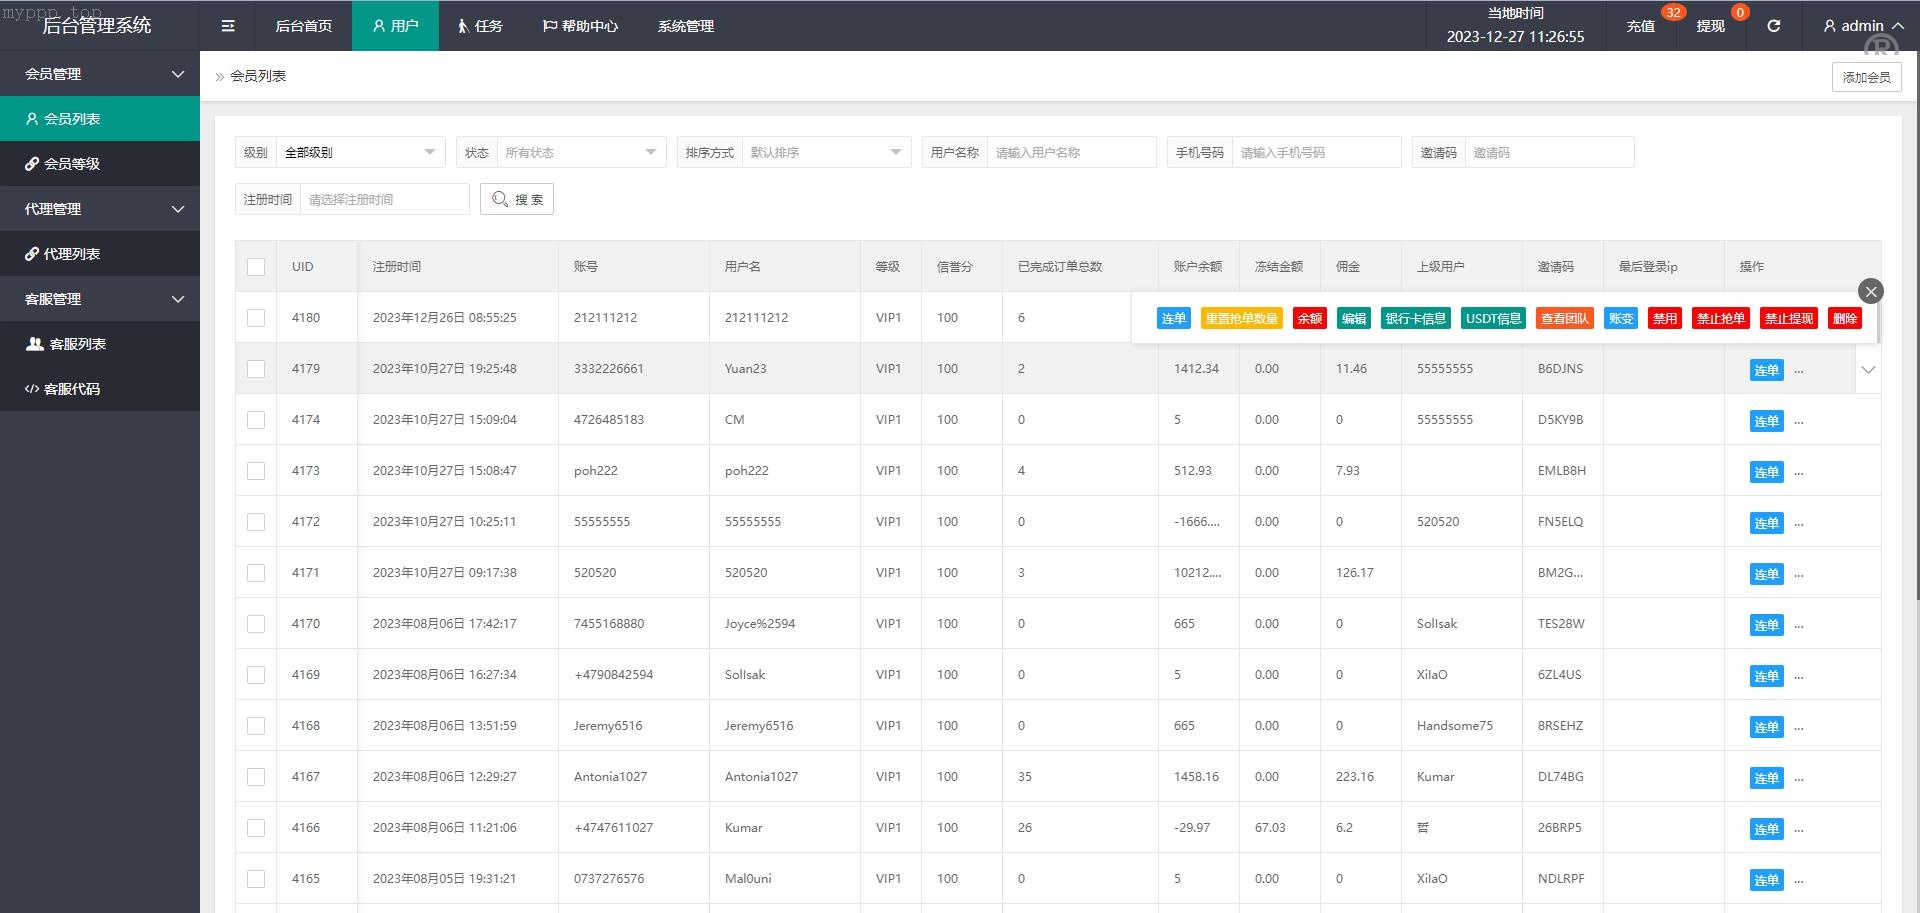Select the row checkbox for UID 4173
Viewport: 1920px width, 913px height.
pos(256,471)
